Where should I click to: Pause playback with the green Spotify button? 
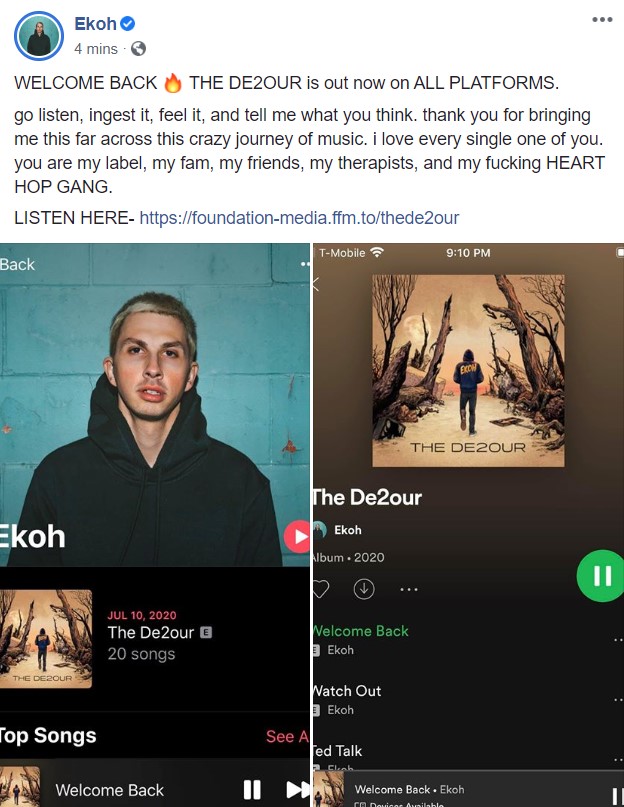pos(600,575)
